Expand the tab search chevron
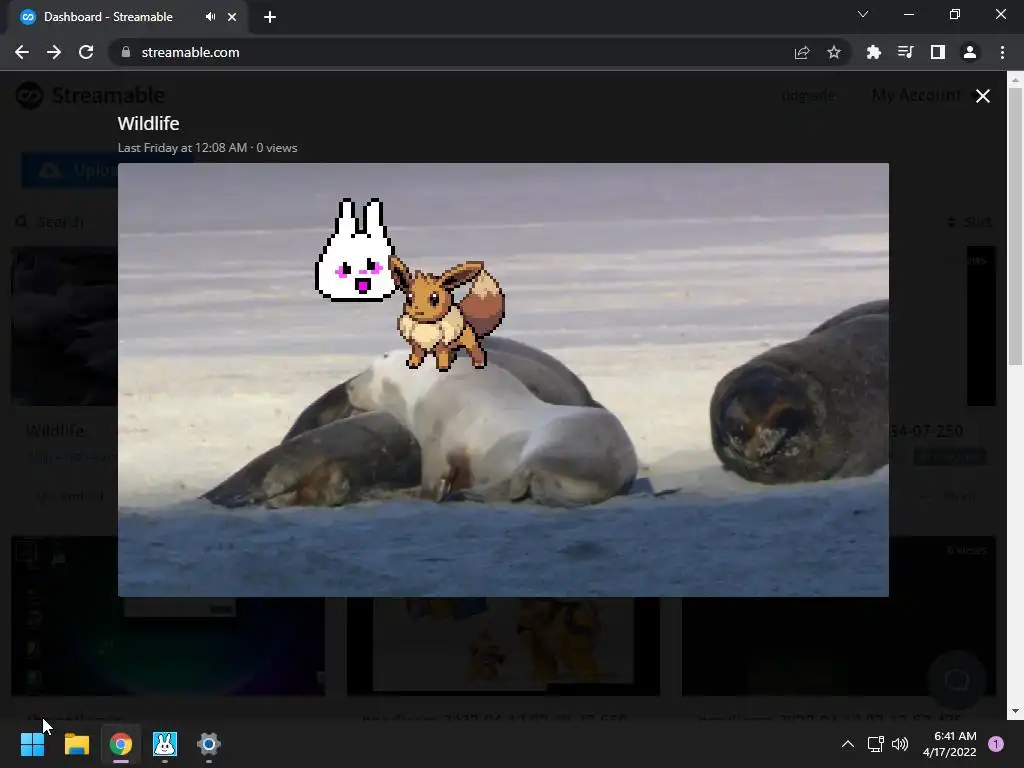Screen dimensions: 1024x768 863,14
